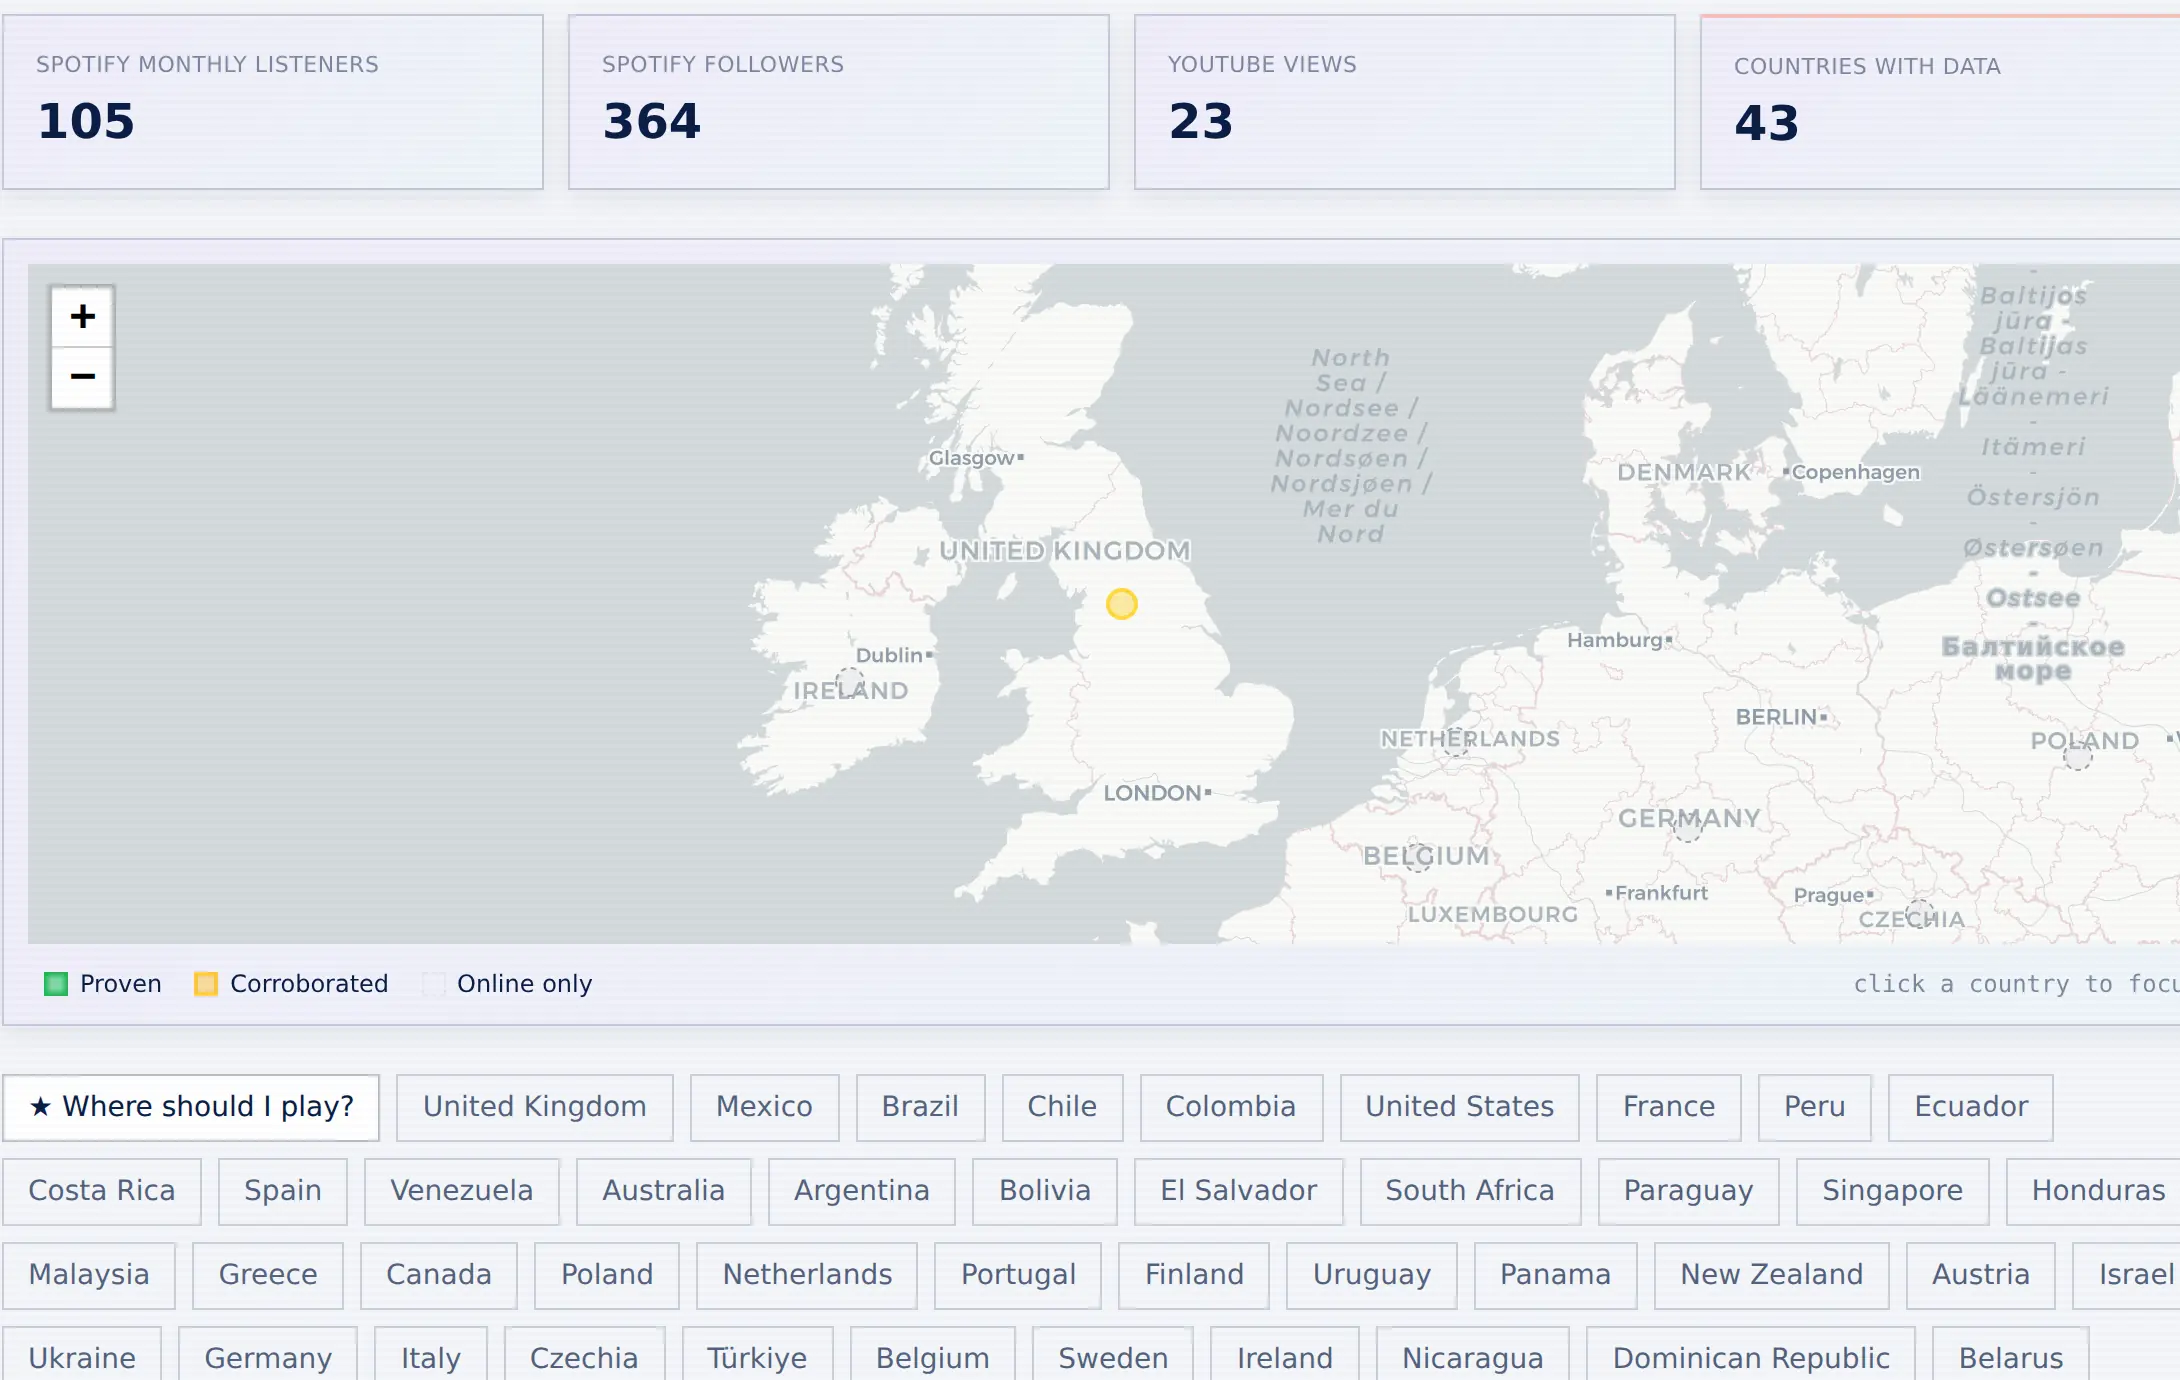Select the Mexico country chip

point(765,1107)
